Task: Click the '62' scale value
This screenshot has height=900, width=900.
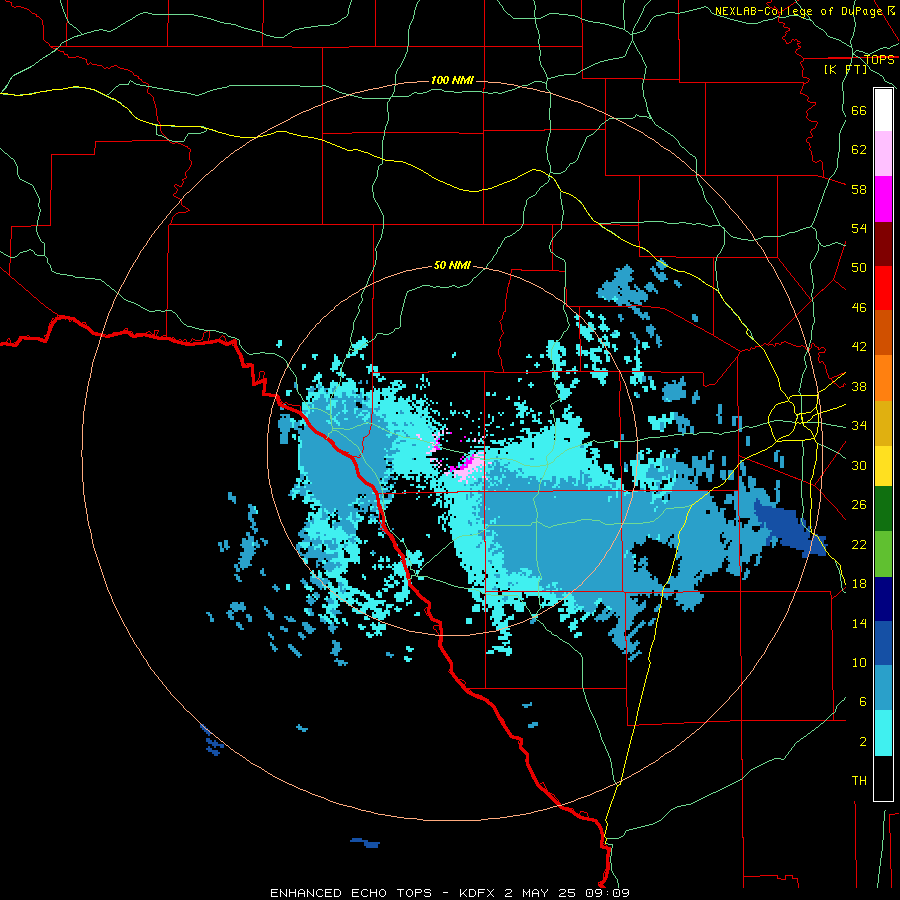Action: tap(859, 150)
